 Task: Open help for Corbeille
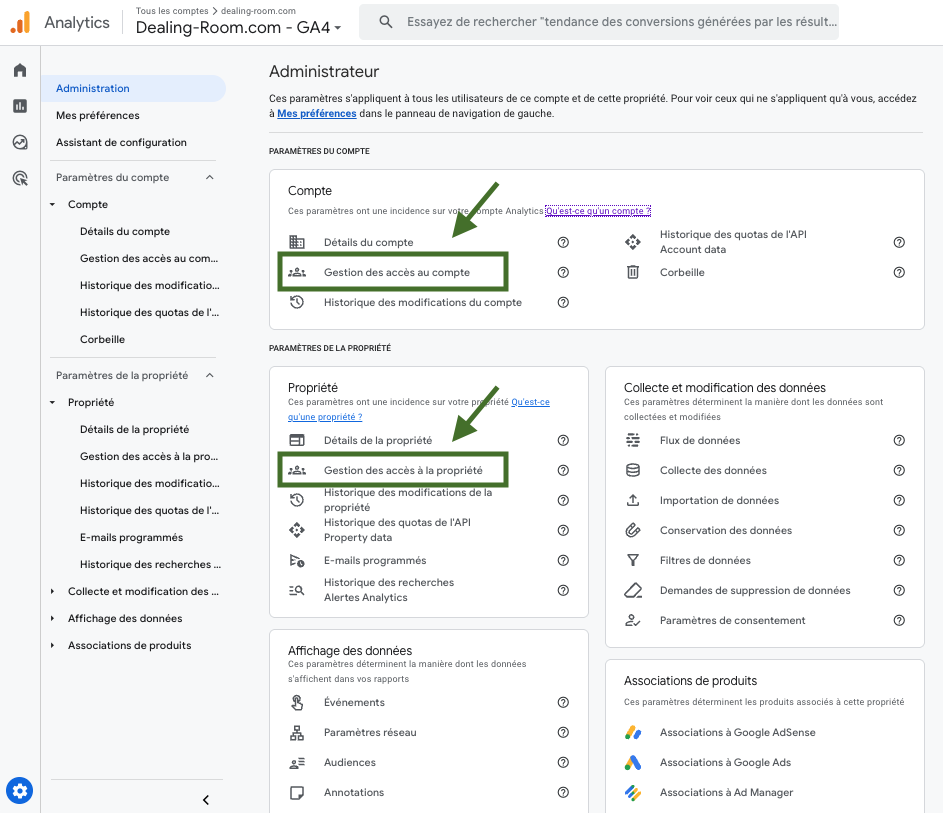(x=899, y=272)
